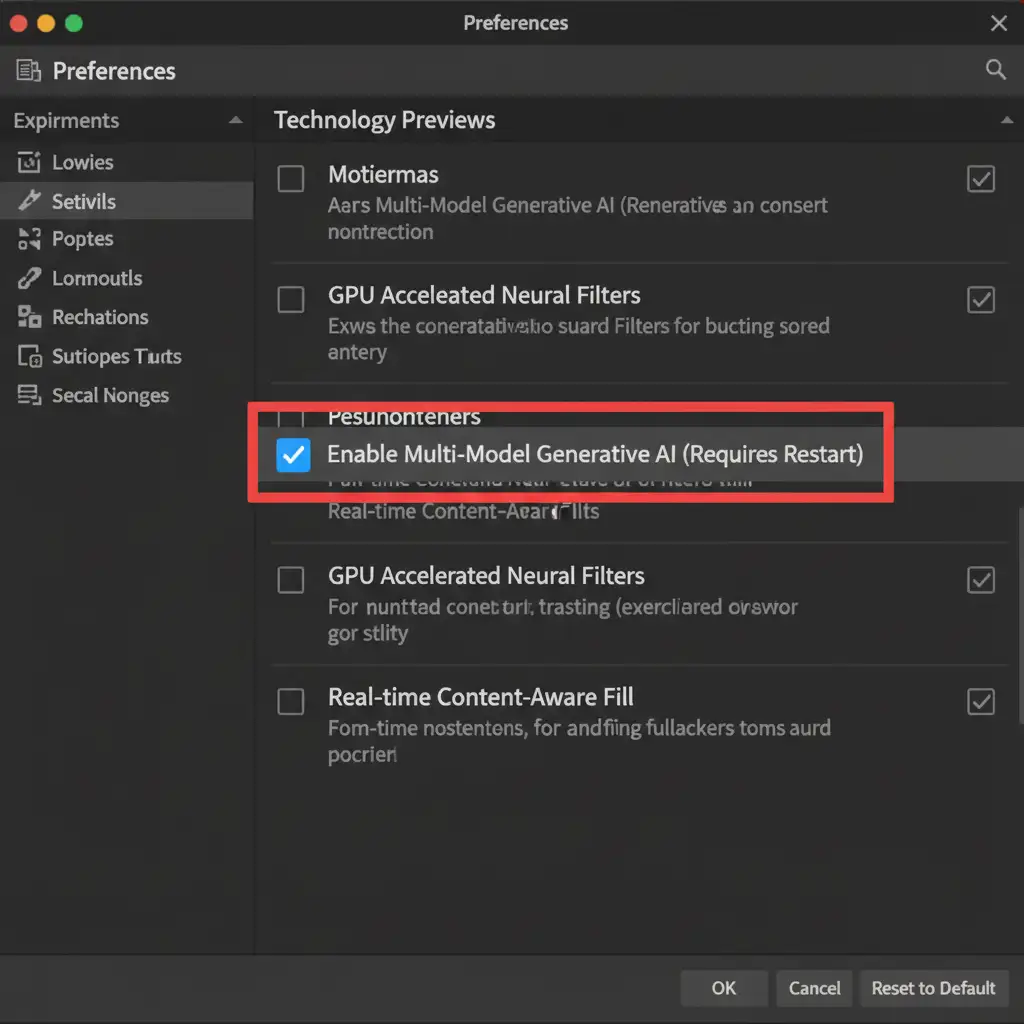Click the Lonnoutls sidebar icon
Screen dimensions: 1024x1024
point(30,278)
